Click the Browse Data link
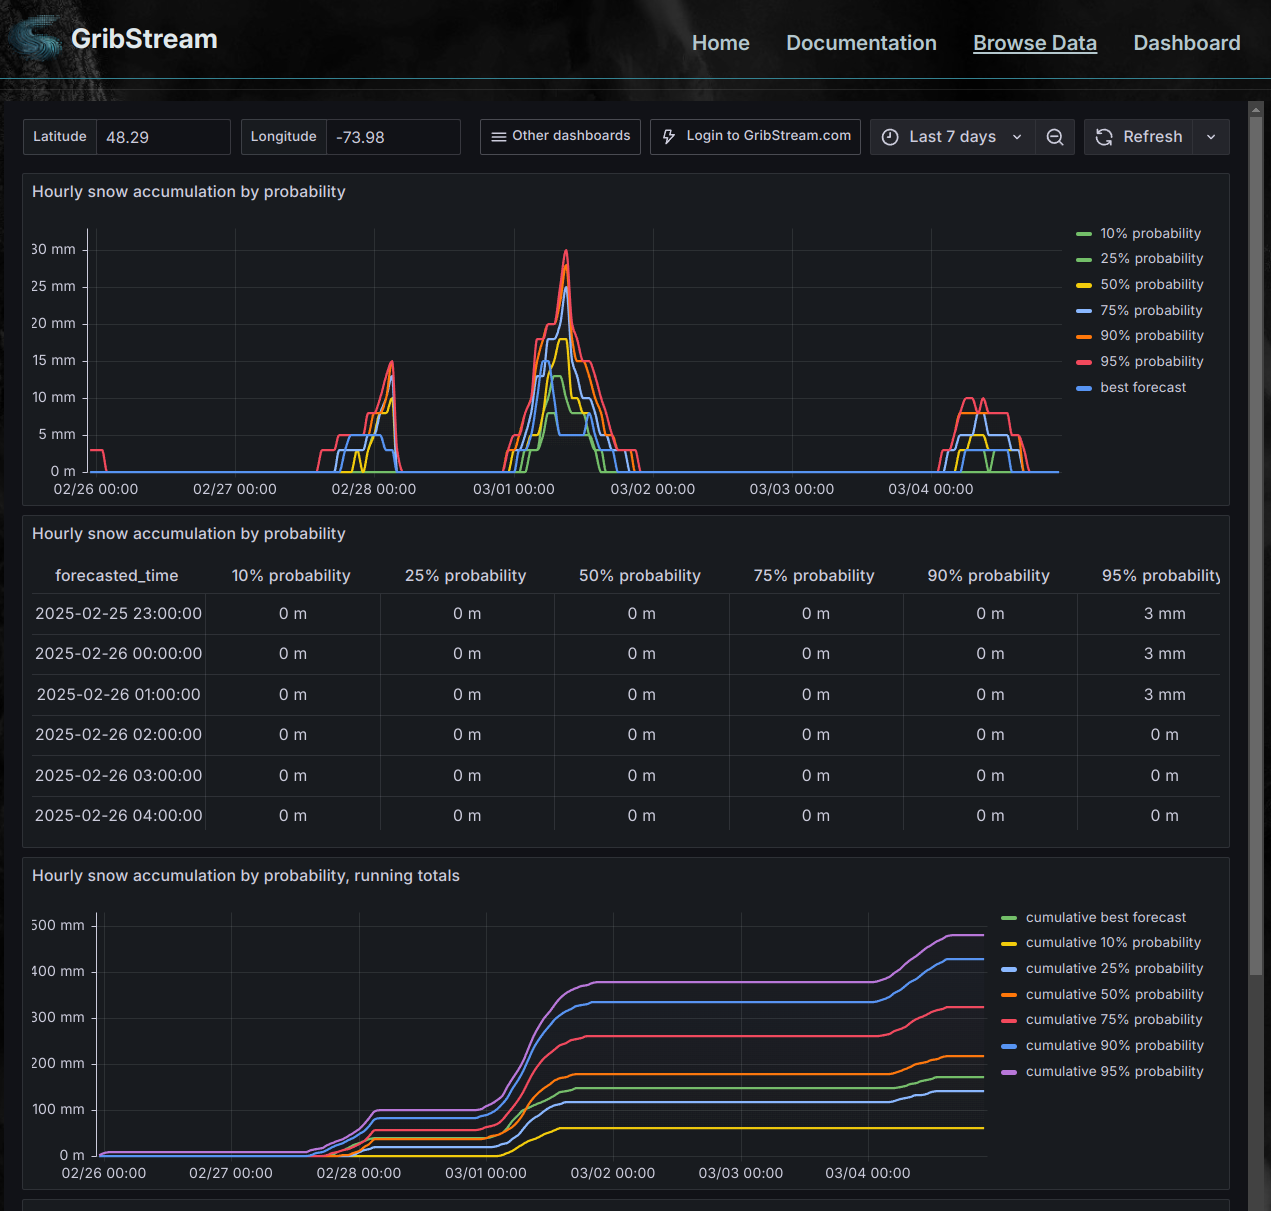Viewport: 1271px width, 1211px height. 1034,43
